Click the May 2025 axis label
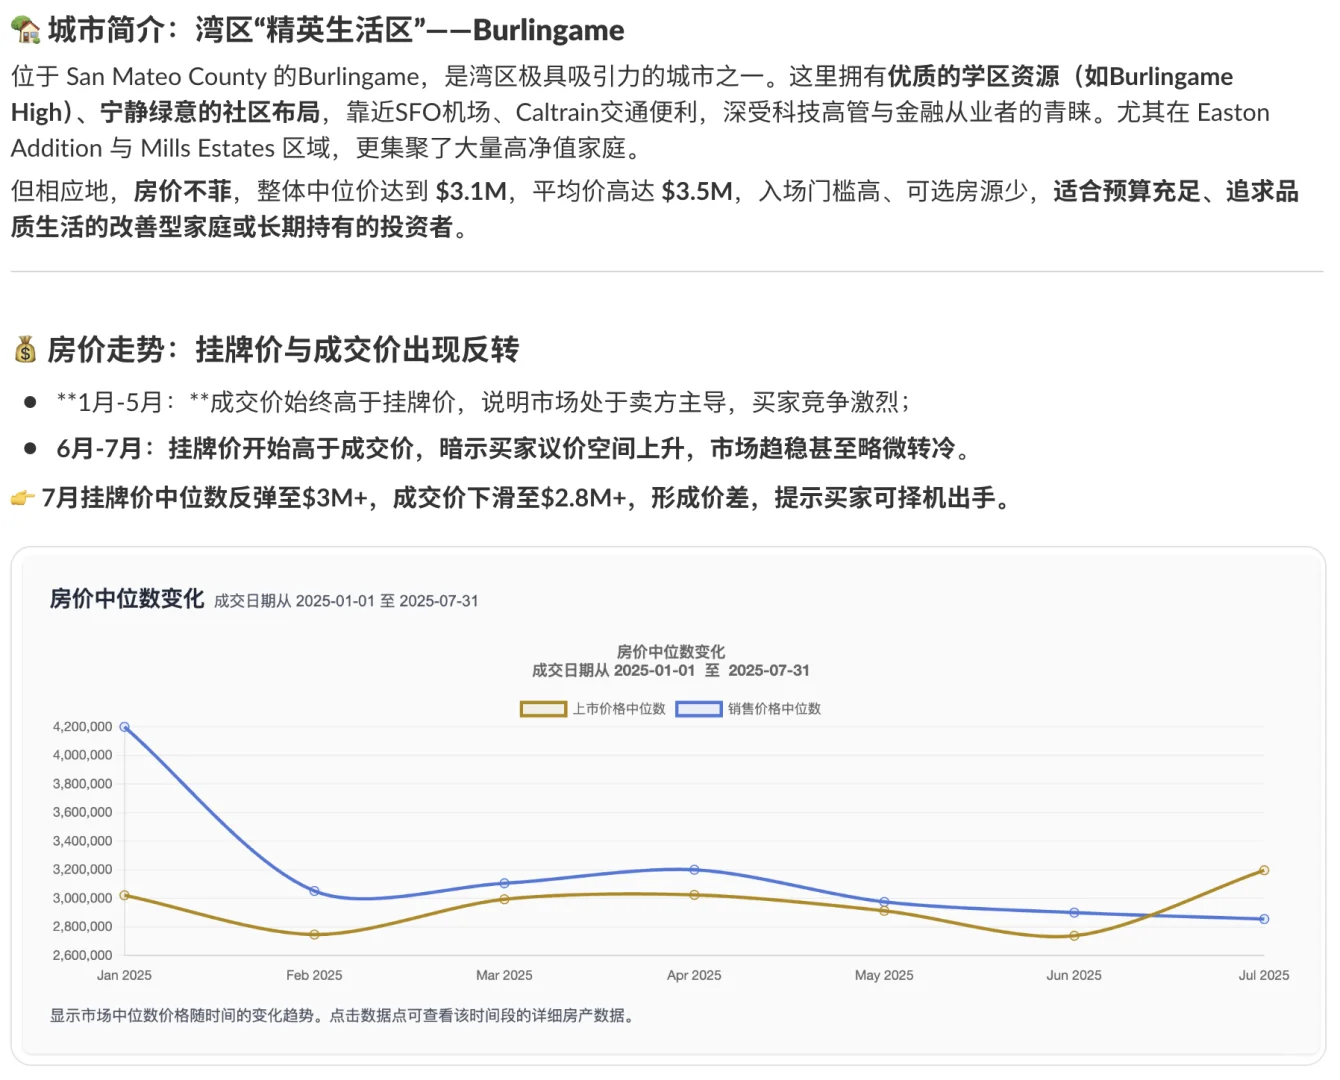The height and width of the screenshot is (1080, 1340). pyautogui.click(x=884, y=975)
